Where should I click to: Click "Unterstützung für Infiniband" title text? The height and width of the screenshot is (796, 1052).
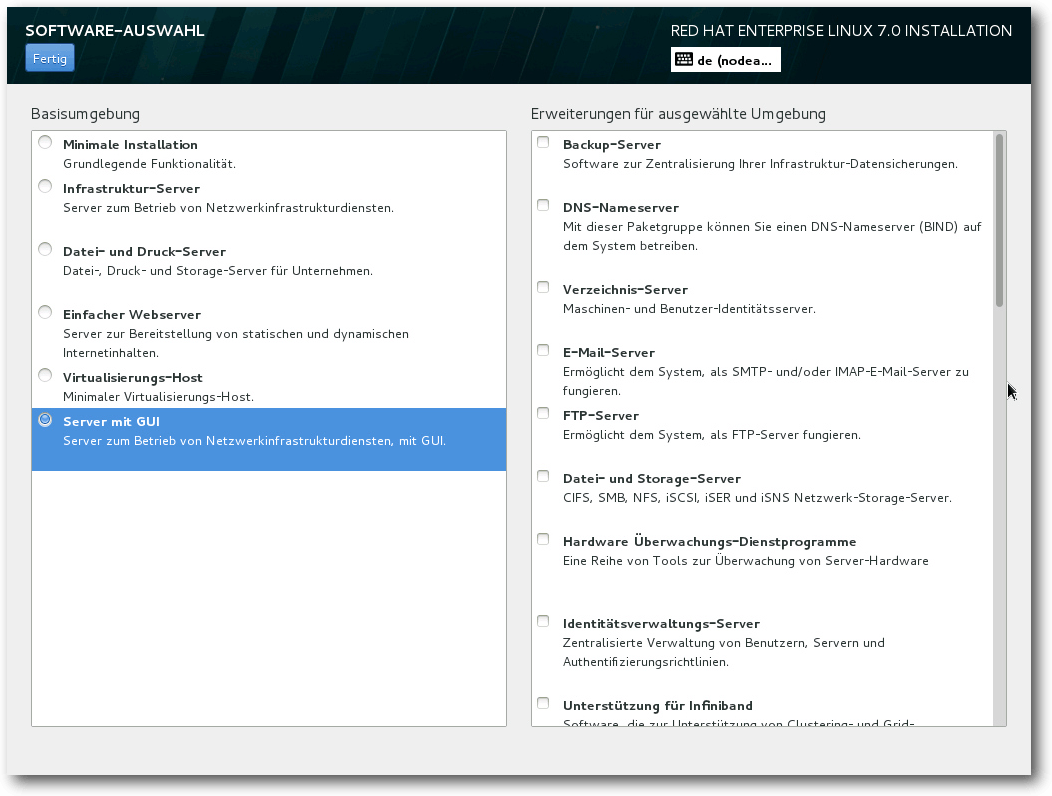coord(658,706)
